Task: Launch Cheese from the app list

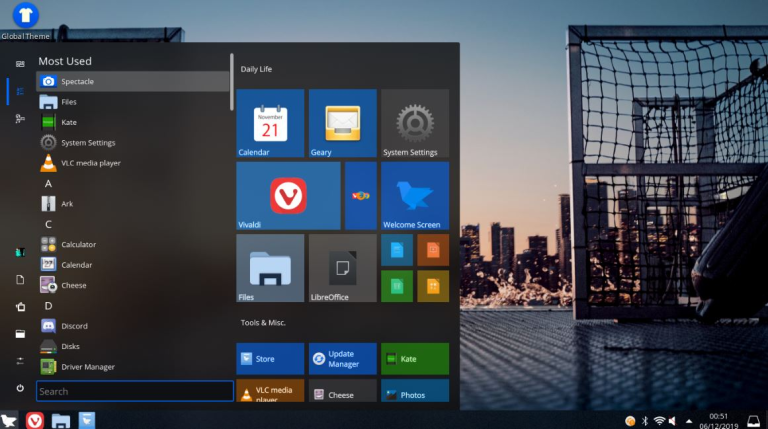Action: 133,285
